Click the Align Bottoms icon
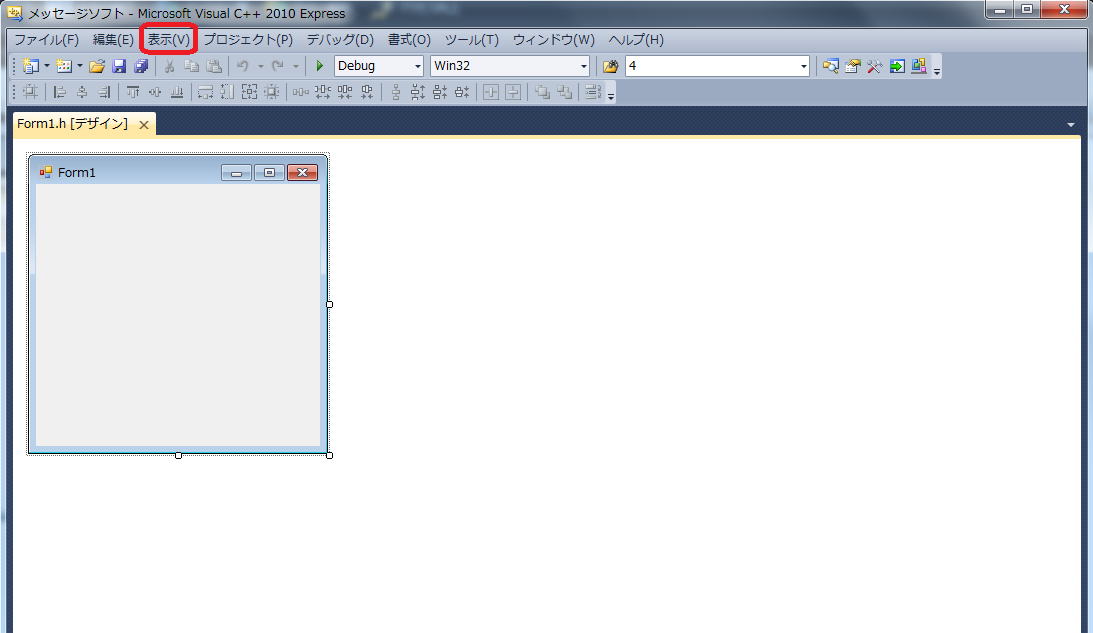This screenshot has width=1093, height=633. [177, 92]
